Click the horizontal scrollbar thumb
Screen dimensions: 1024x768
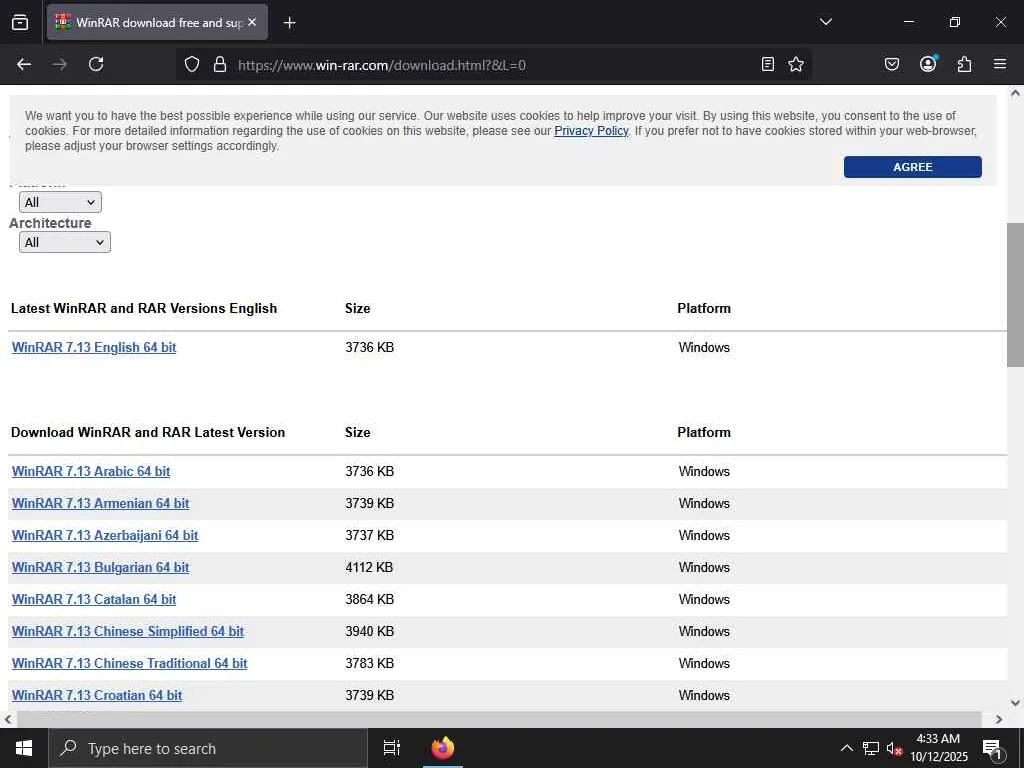point(499,719)
